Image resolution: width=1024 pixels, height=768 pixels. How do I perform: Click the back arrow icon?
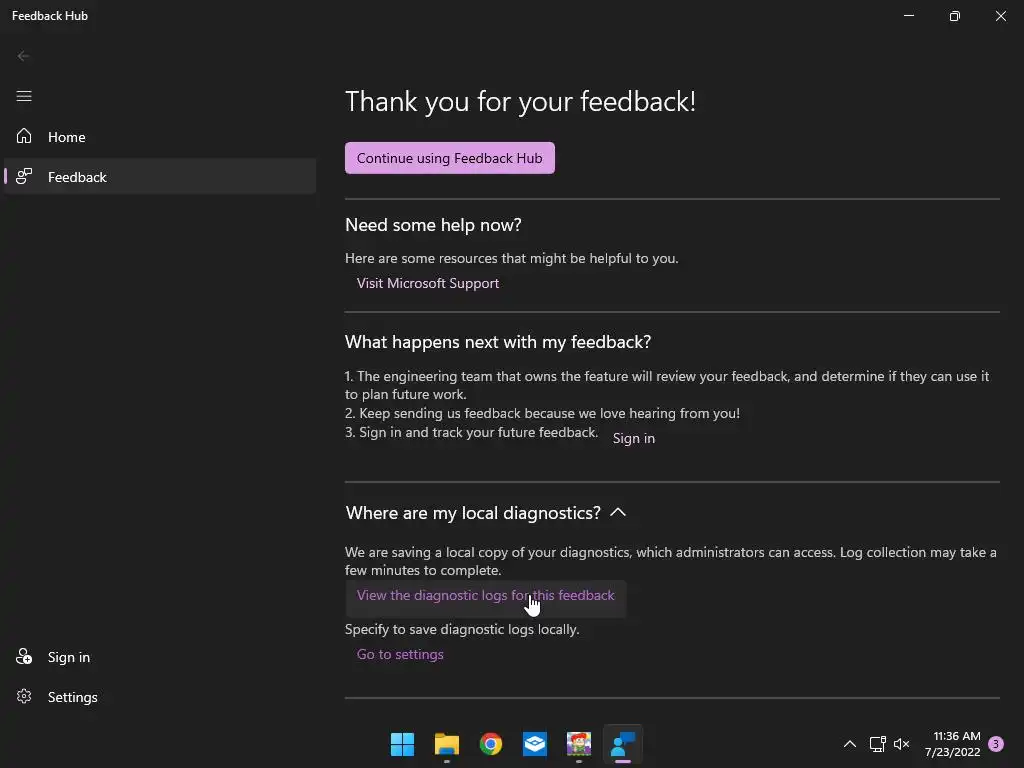[x=24, y=56]
